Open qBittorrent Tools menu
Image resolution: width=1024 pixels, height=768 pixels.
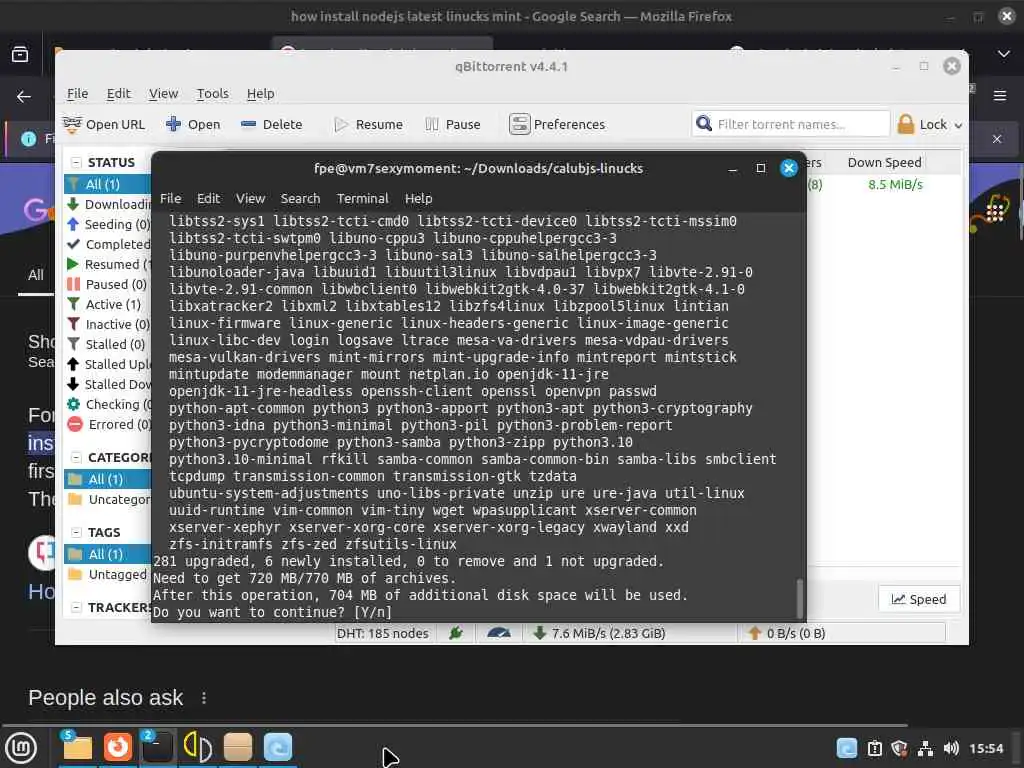coord(213,93)
